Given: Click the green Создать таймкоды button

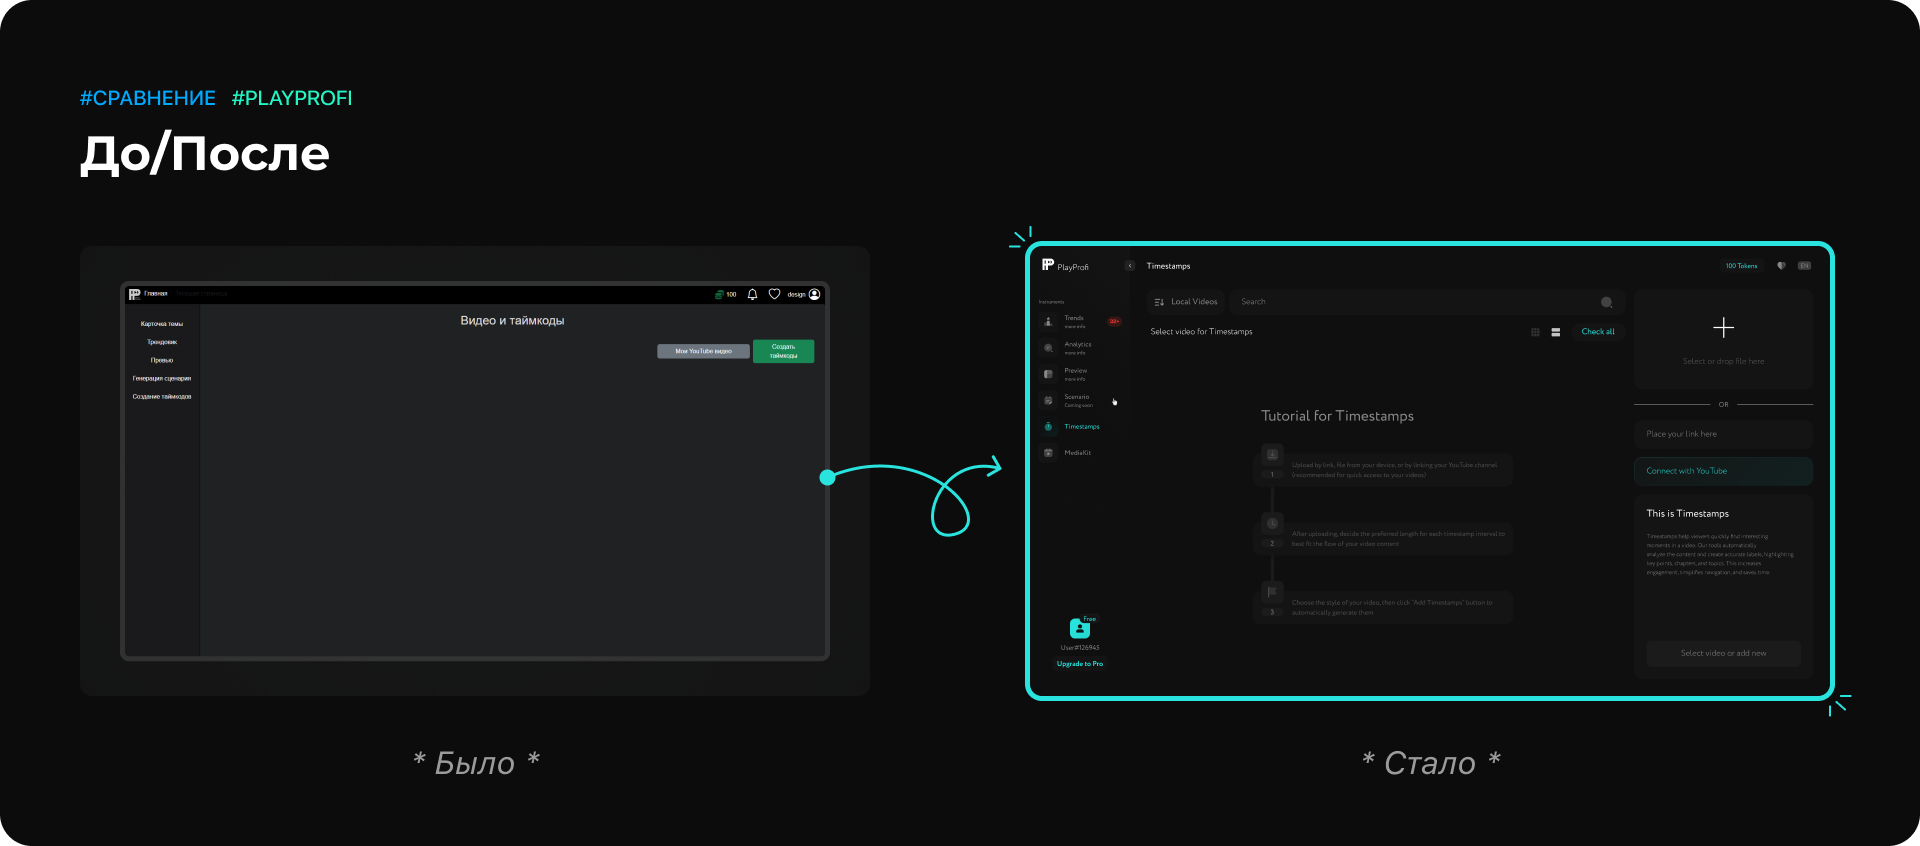Looking at the screenshot, I should 783,351.
